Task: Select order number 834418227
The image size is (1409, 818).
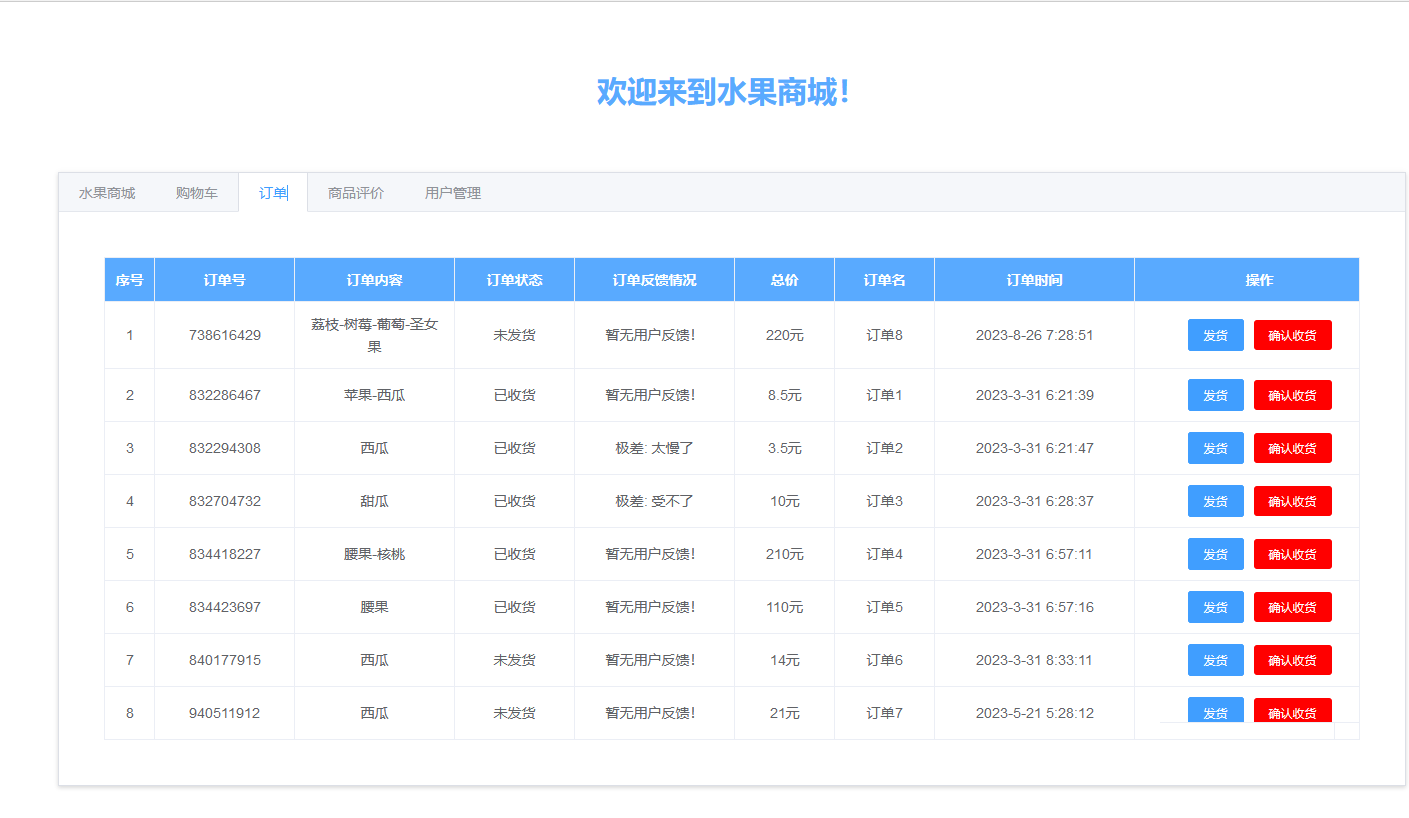Action: tap(225, 554)
